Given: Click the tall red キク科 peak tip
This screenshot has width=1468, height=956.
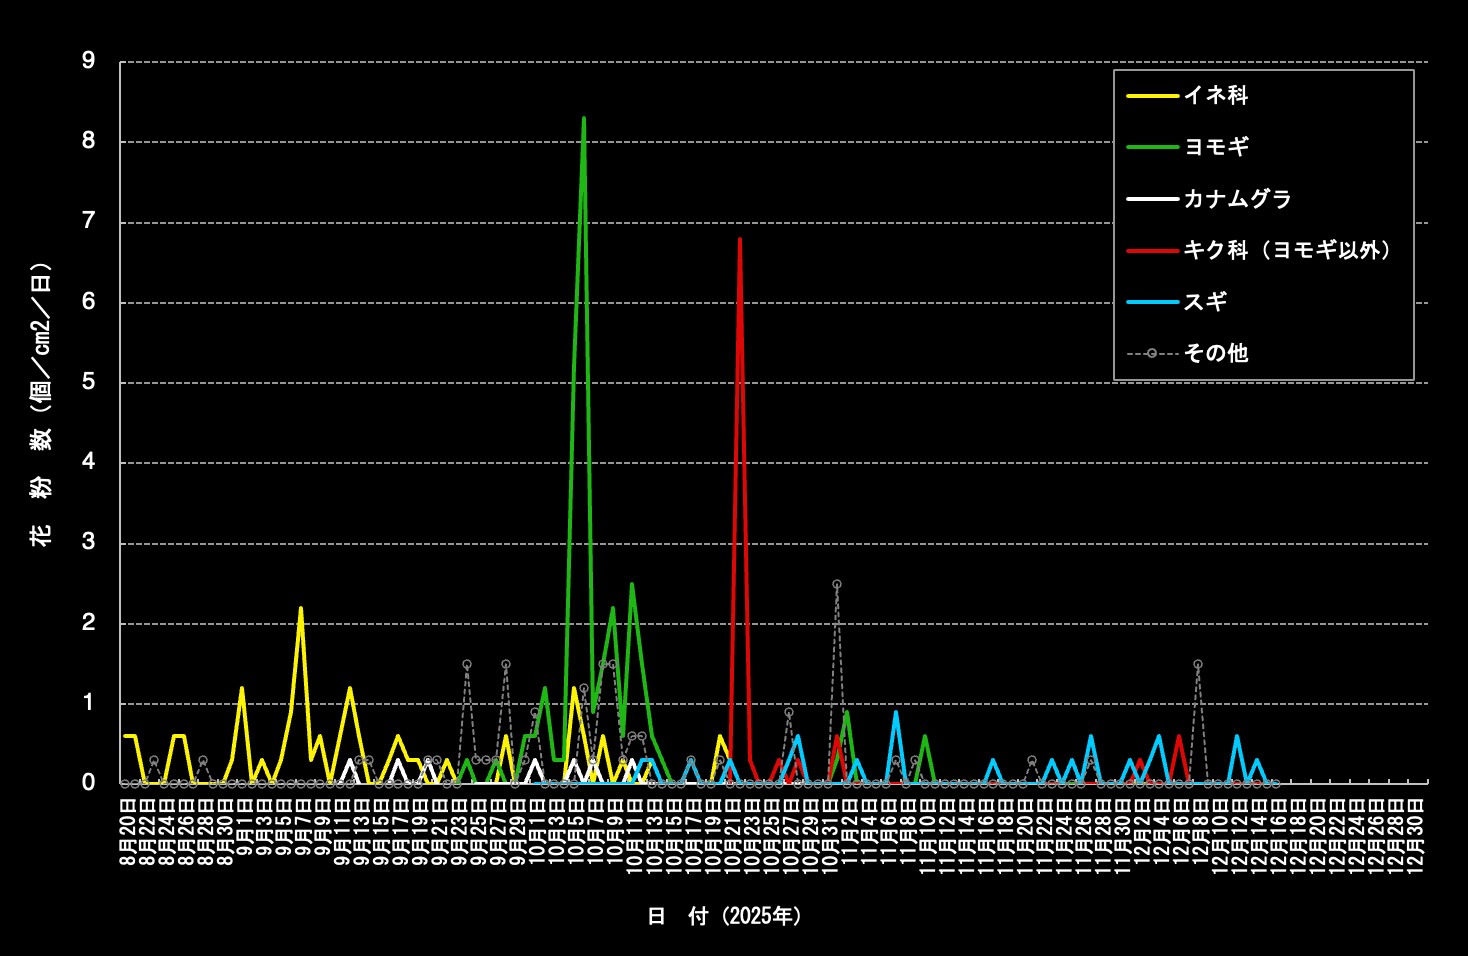Looking at the screenshot, I should pyautogui.click(x=739, y=239).
